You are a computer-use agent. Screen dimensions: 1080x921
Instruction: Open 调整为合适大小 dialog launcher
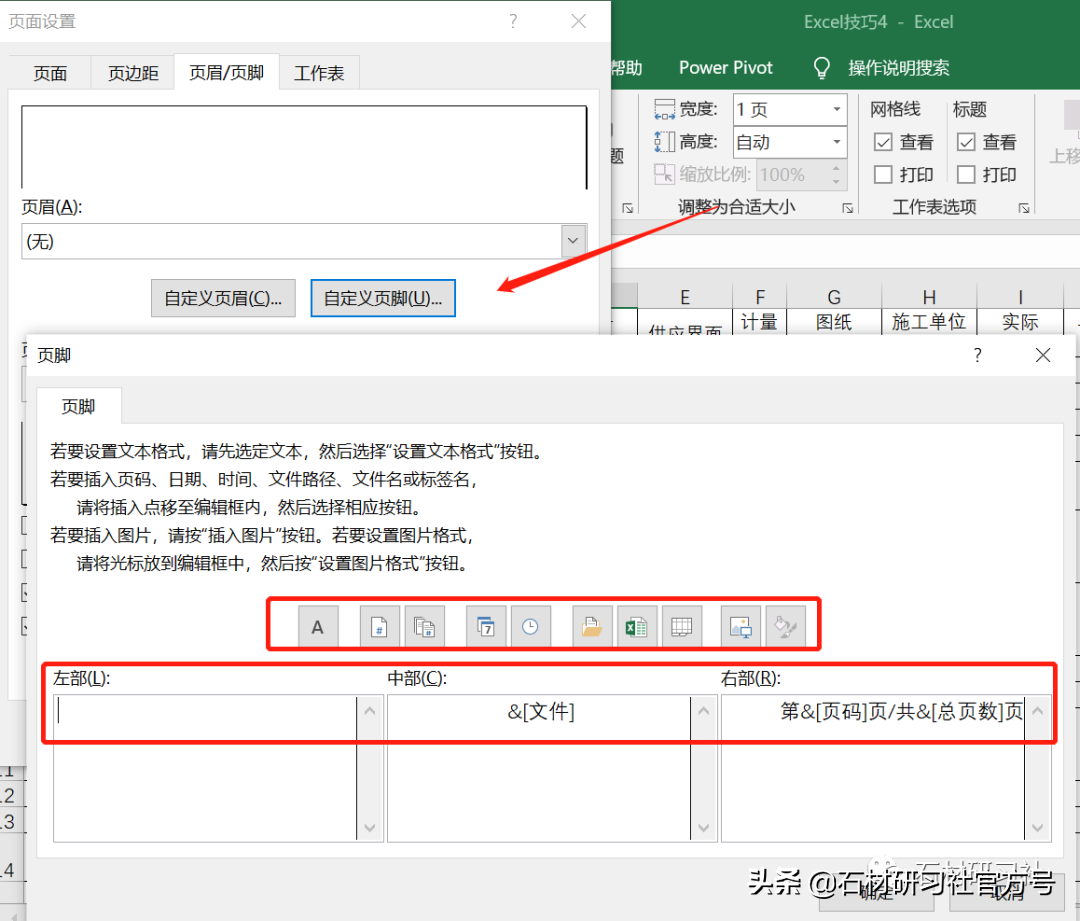click(847, 208)
